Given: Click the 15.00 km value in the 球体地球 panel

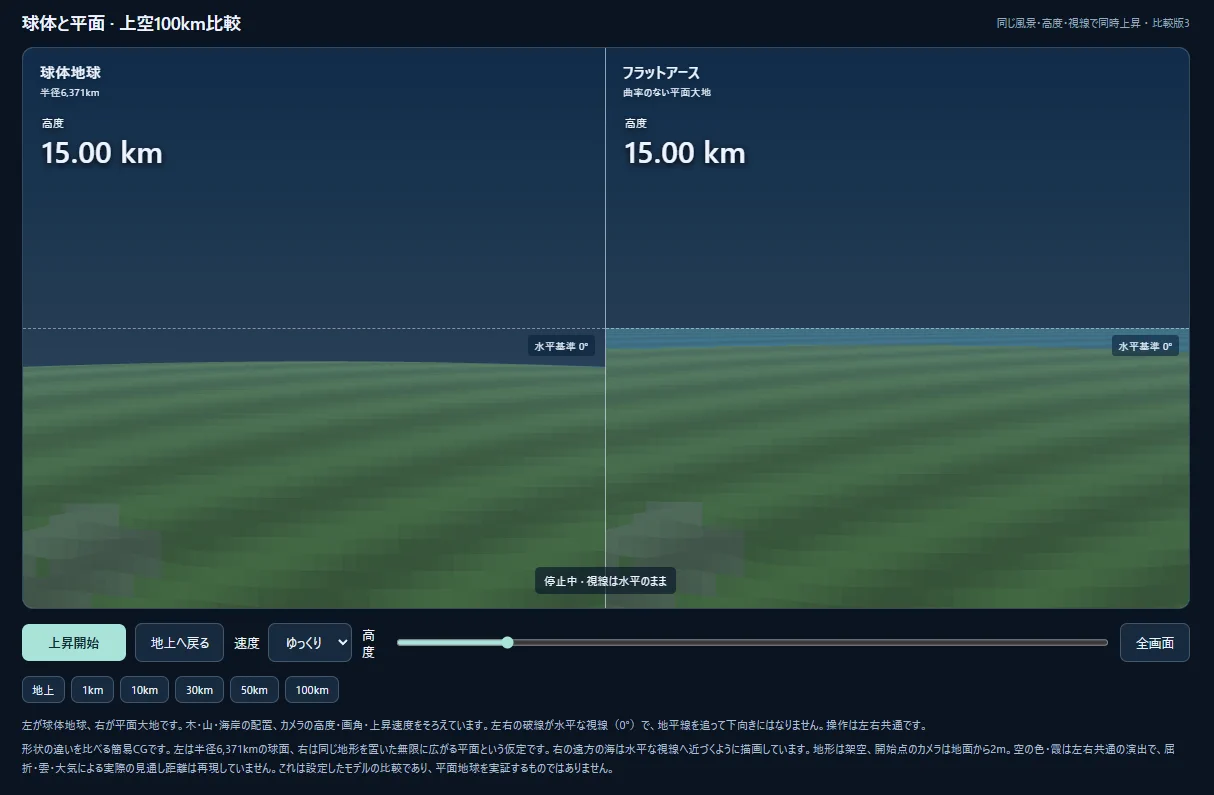Looking at the screenshot, I should (x=101, y=153).
